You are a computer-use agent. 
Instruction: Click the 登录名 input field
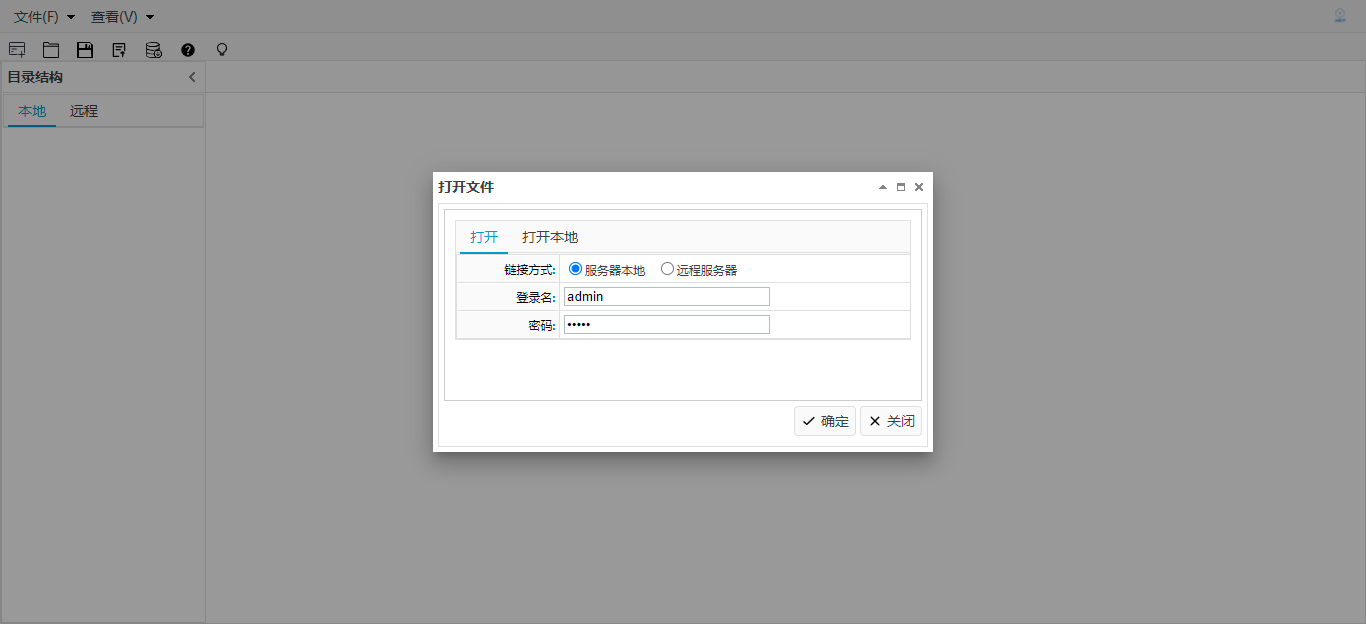tap(667, 296)
